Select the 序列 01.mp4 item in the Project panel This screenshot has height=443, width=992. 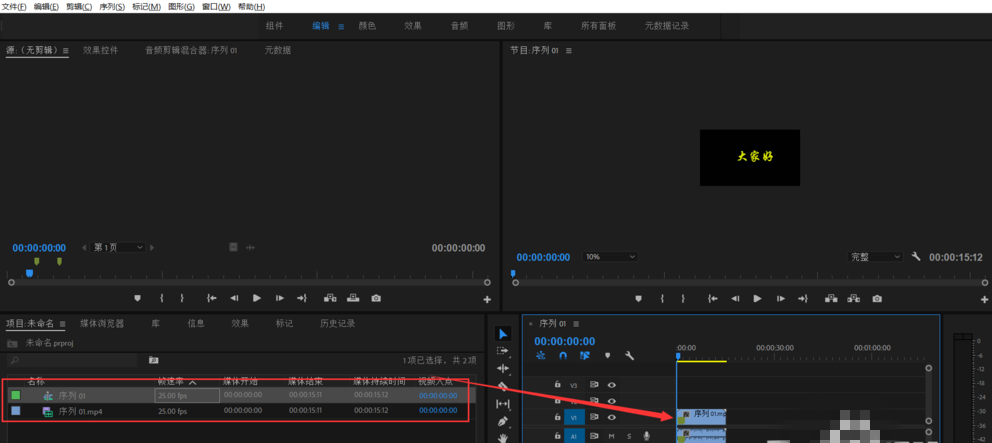click(x=80, y=411)
